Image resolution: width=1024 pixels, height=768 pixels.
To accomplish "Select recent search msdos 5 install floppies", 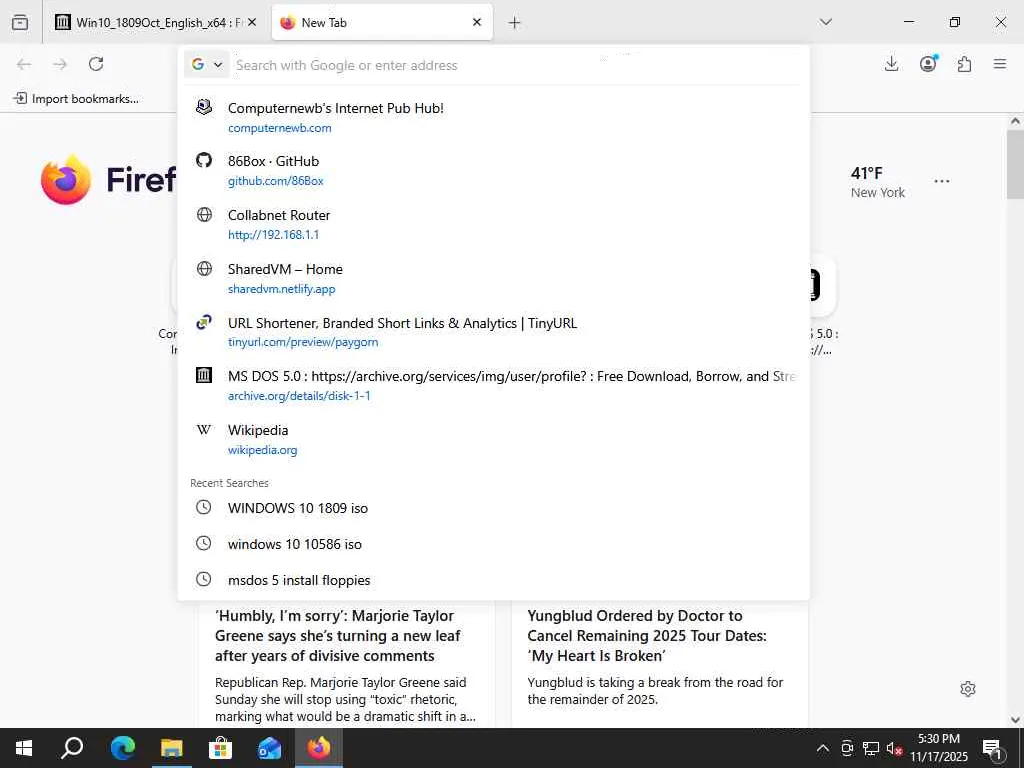I will tap(494, 580).
